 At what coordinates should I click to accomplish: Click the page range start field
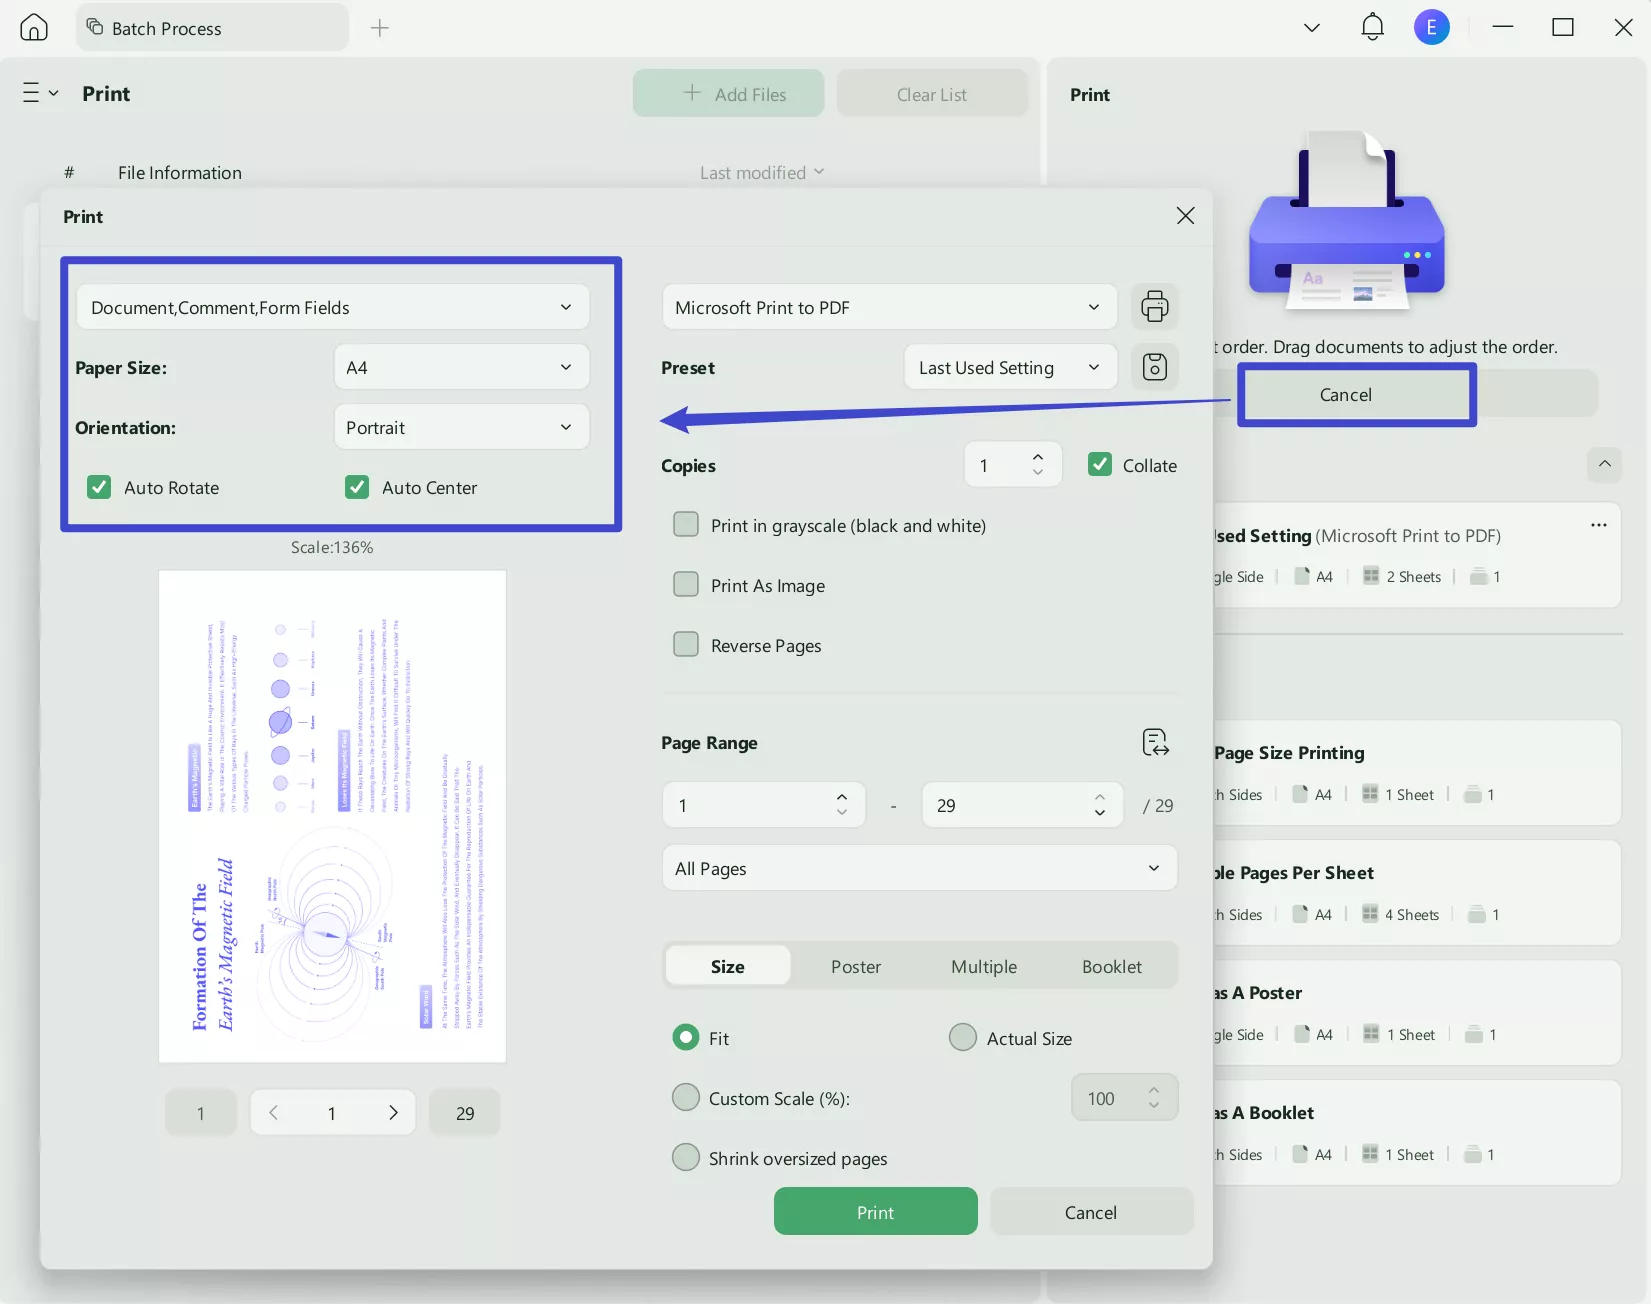pyautogui.click(x=762, y=805)
